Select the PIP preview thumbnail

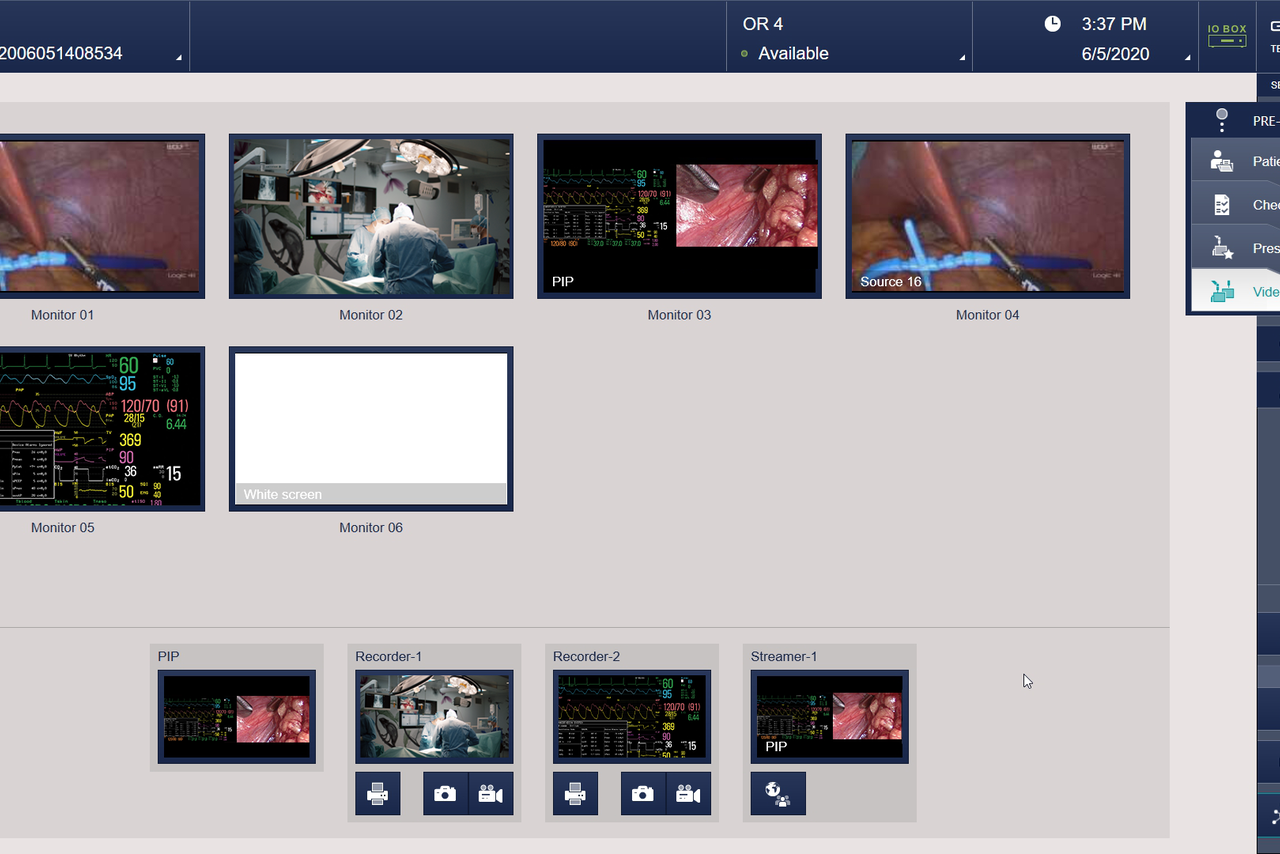tap(236, 716)
